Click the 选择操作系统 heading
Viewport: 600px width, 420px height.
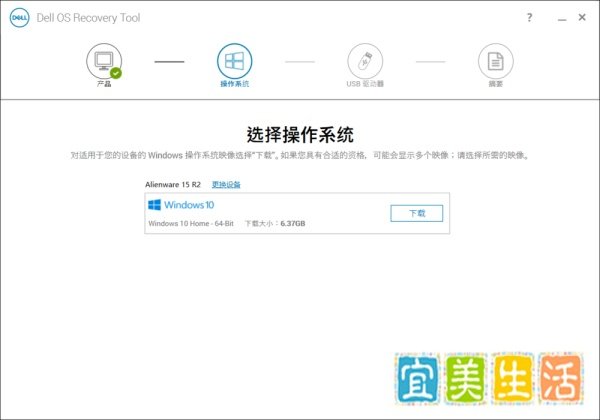(x=300, y=135)
